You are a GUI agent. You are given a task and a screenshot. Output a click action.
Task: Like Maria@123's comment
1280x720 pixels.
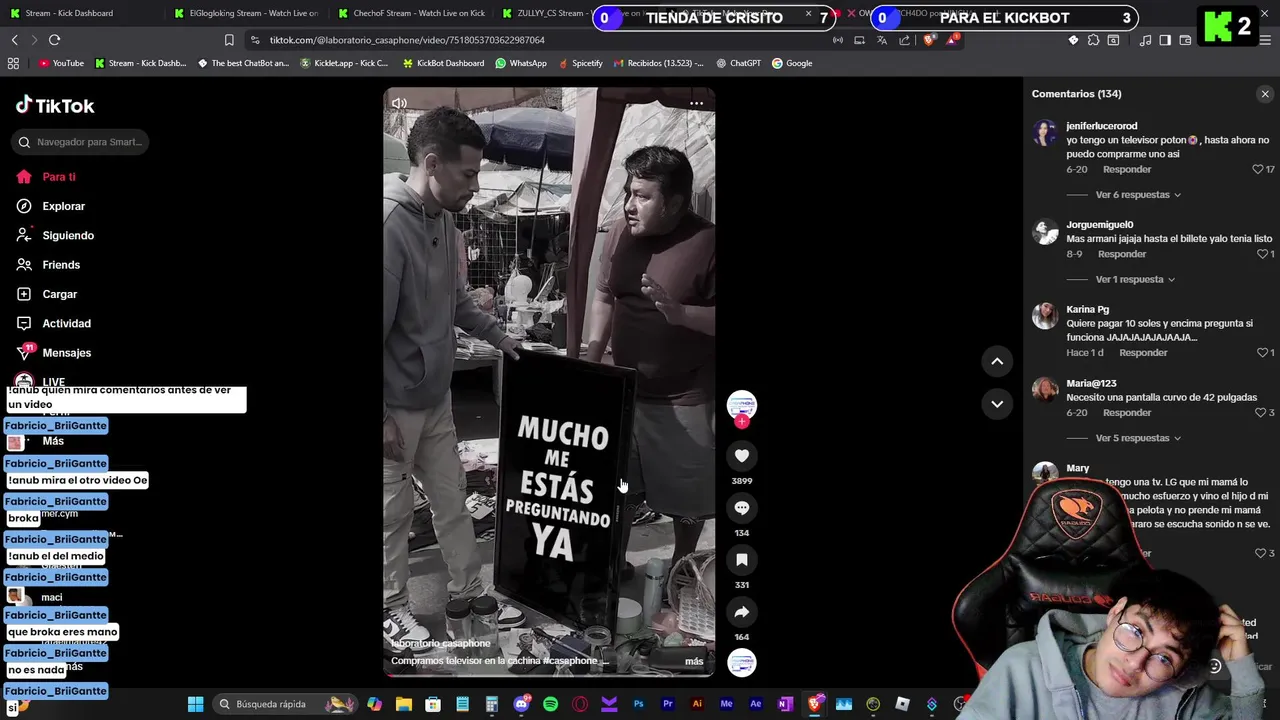point(1260,413)
